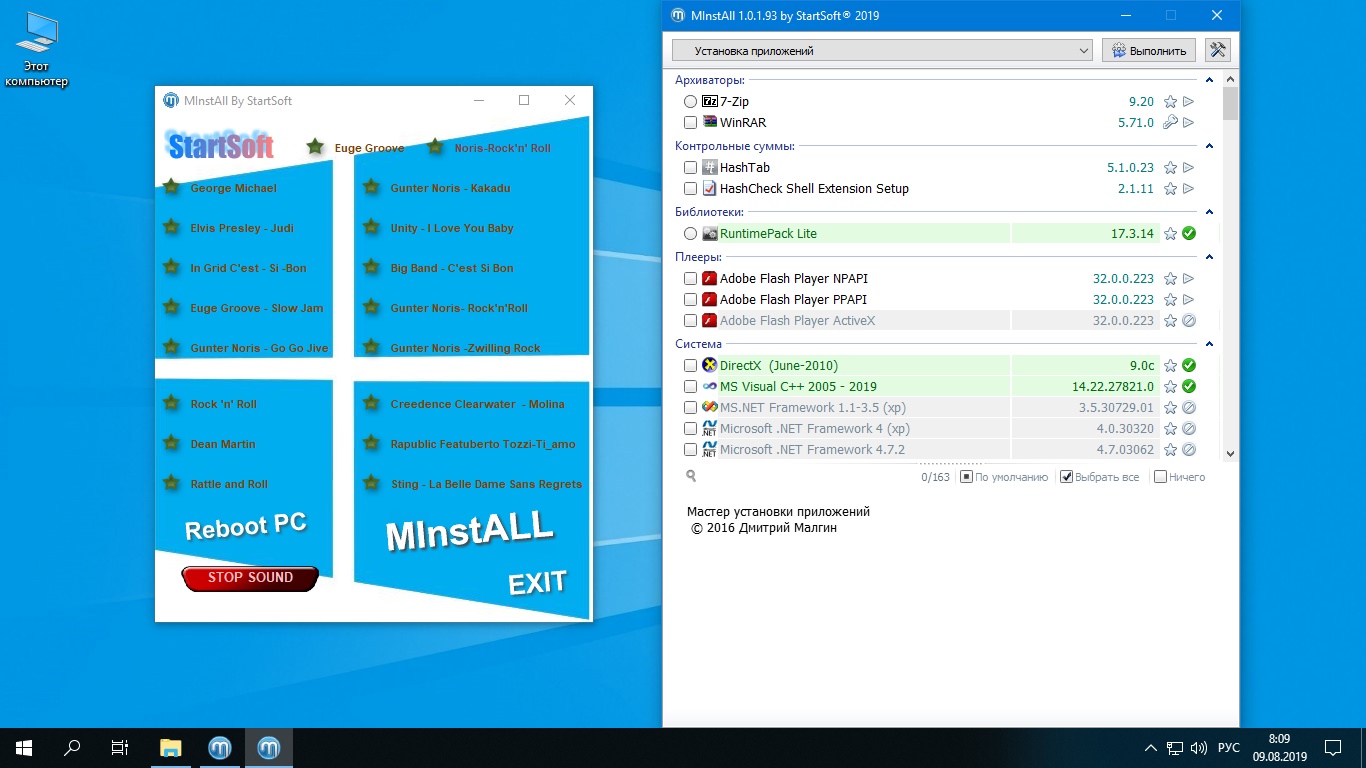Click the app list vertical scrollbar thumb
Image resolution: width=1366 pixels, height=768 pixels.
1230,104
